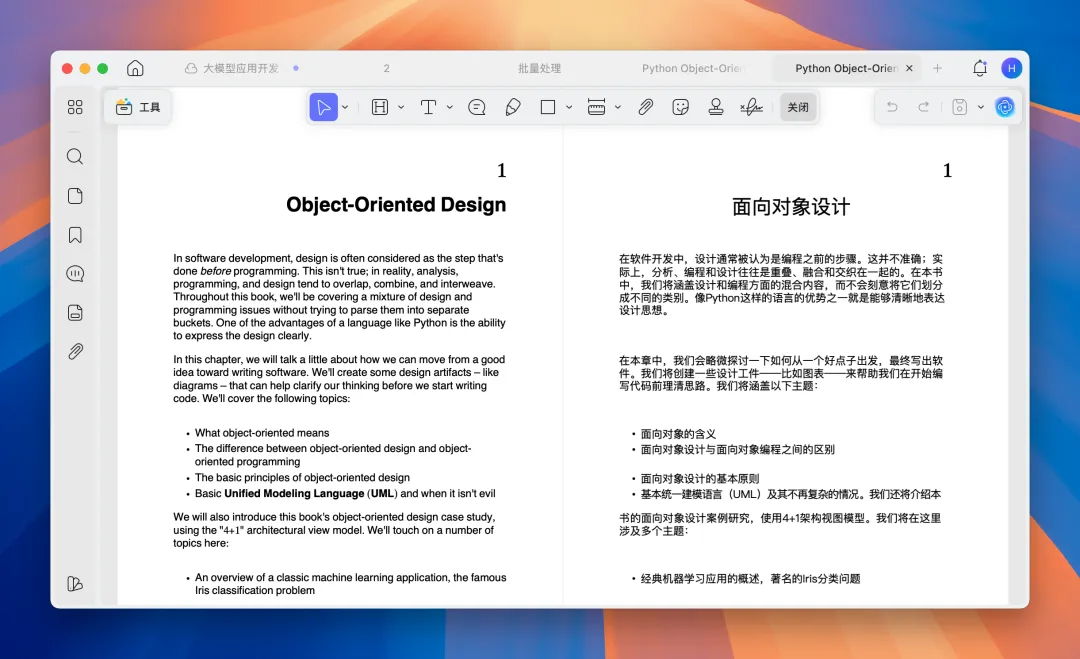Screen dimensions: 1080x659
Task: Expand the save options dropdown arrow
Action: (x=981, y=107)
